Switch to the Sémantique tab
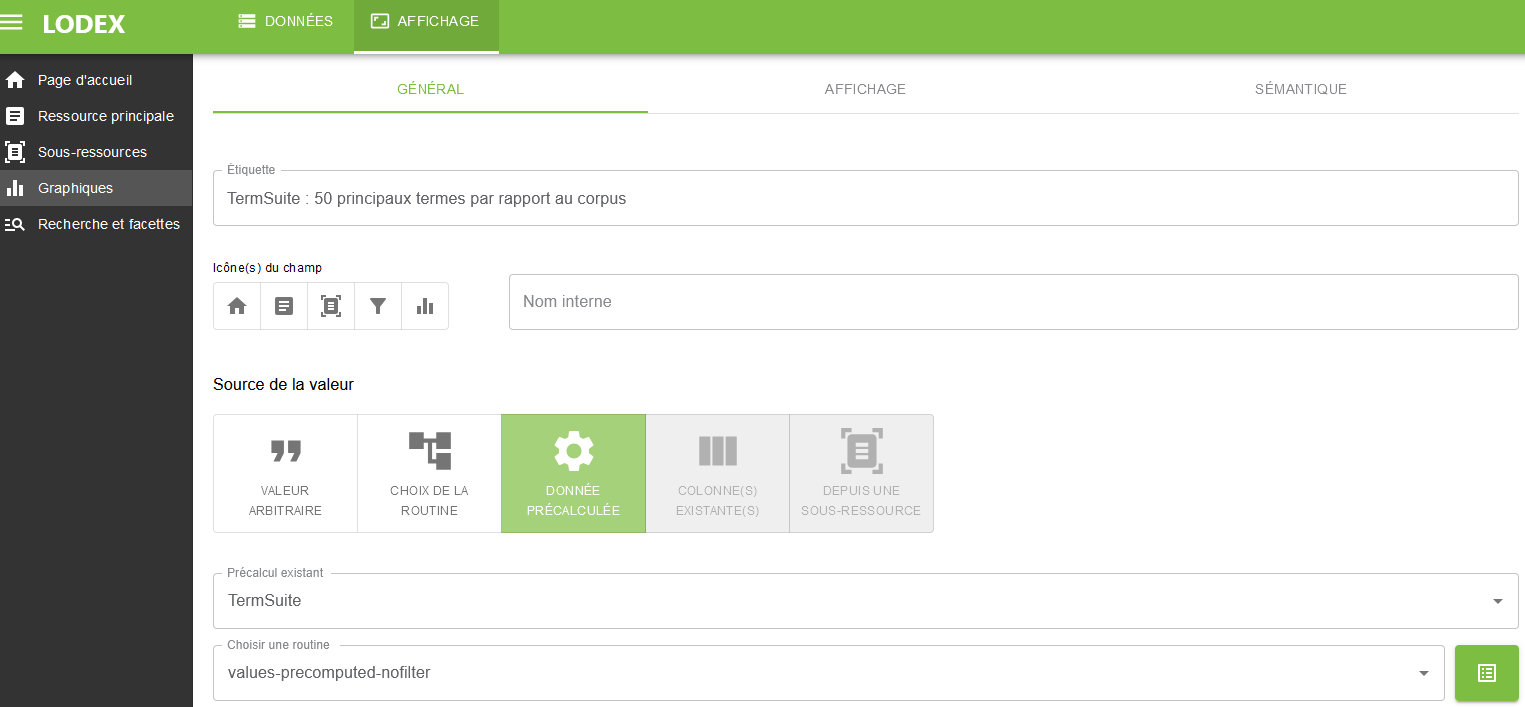1525x707 pixels. click(x=1300, y=89)
